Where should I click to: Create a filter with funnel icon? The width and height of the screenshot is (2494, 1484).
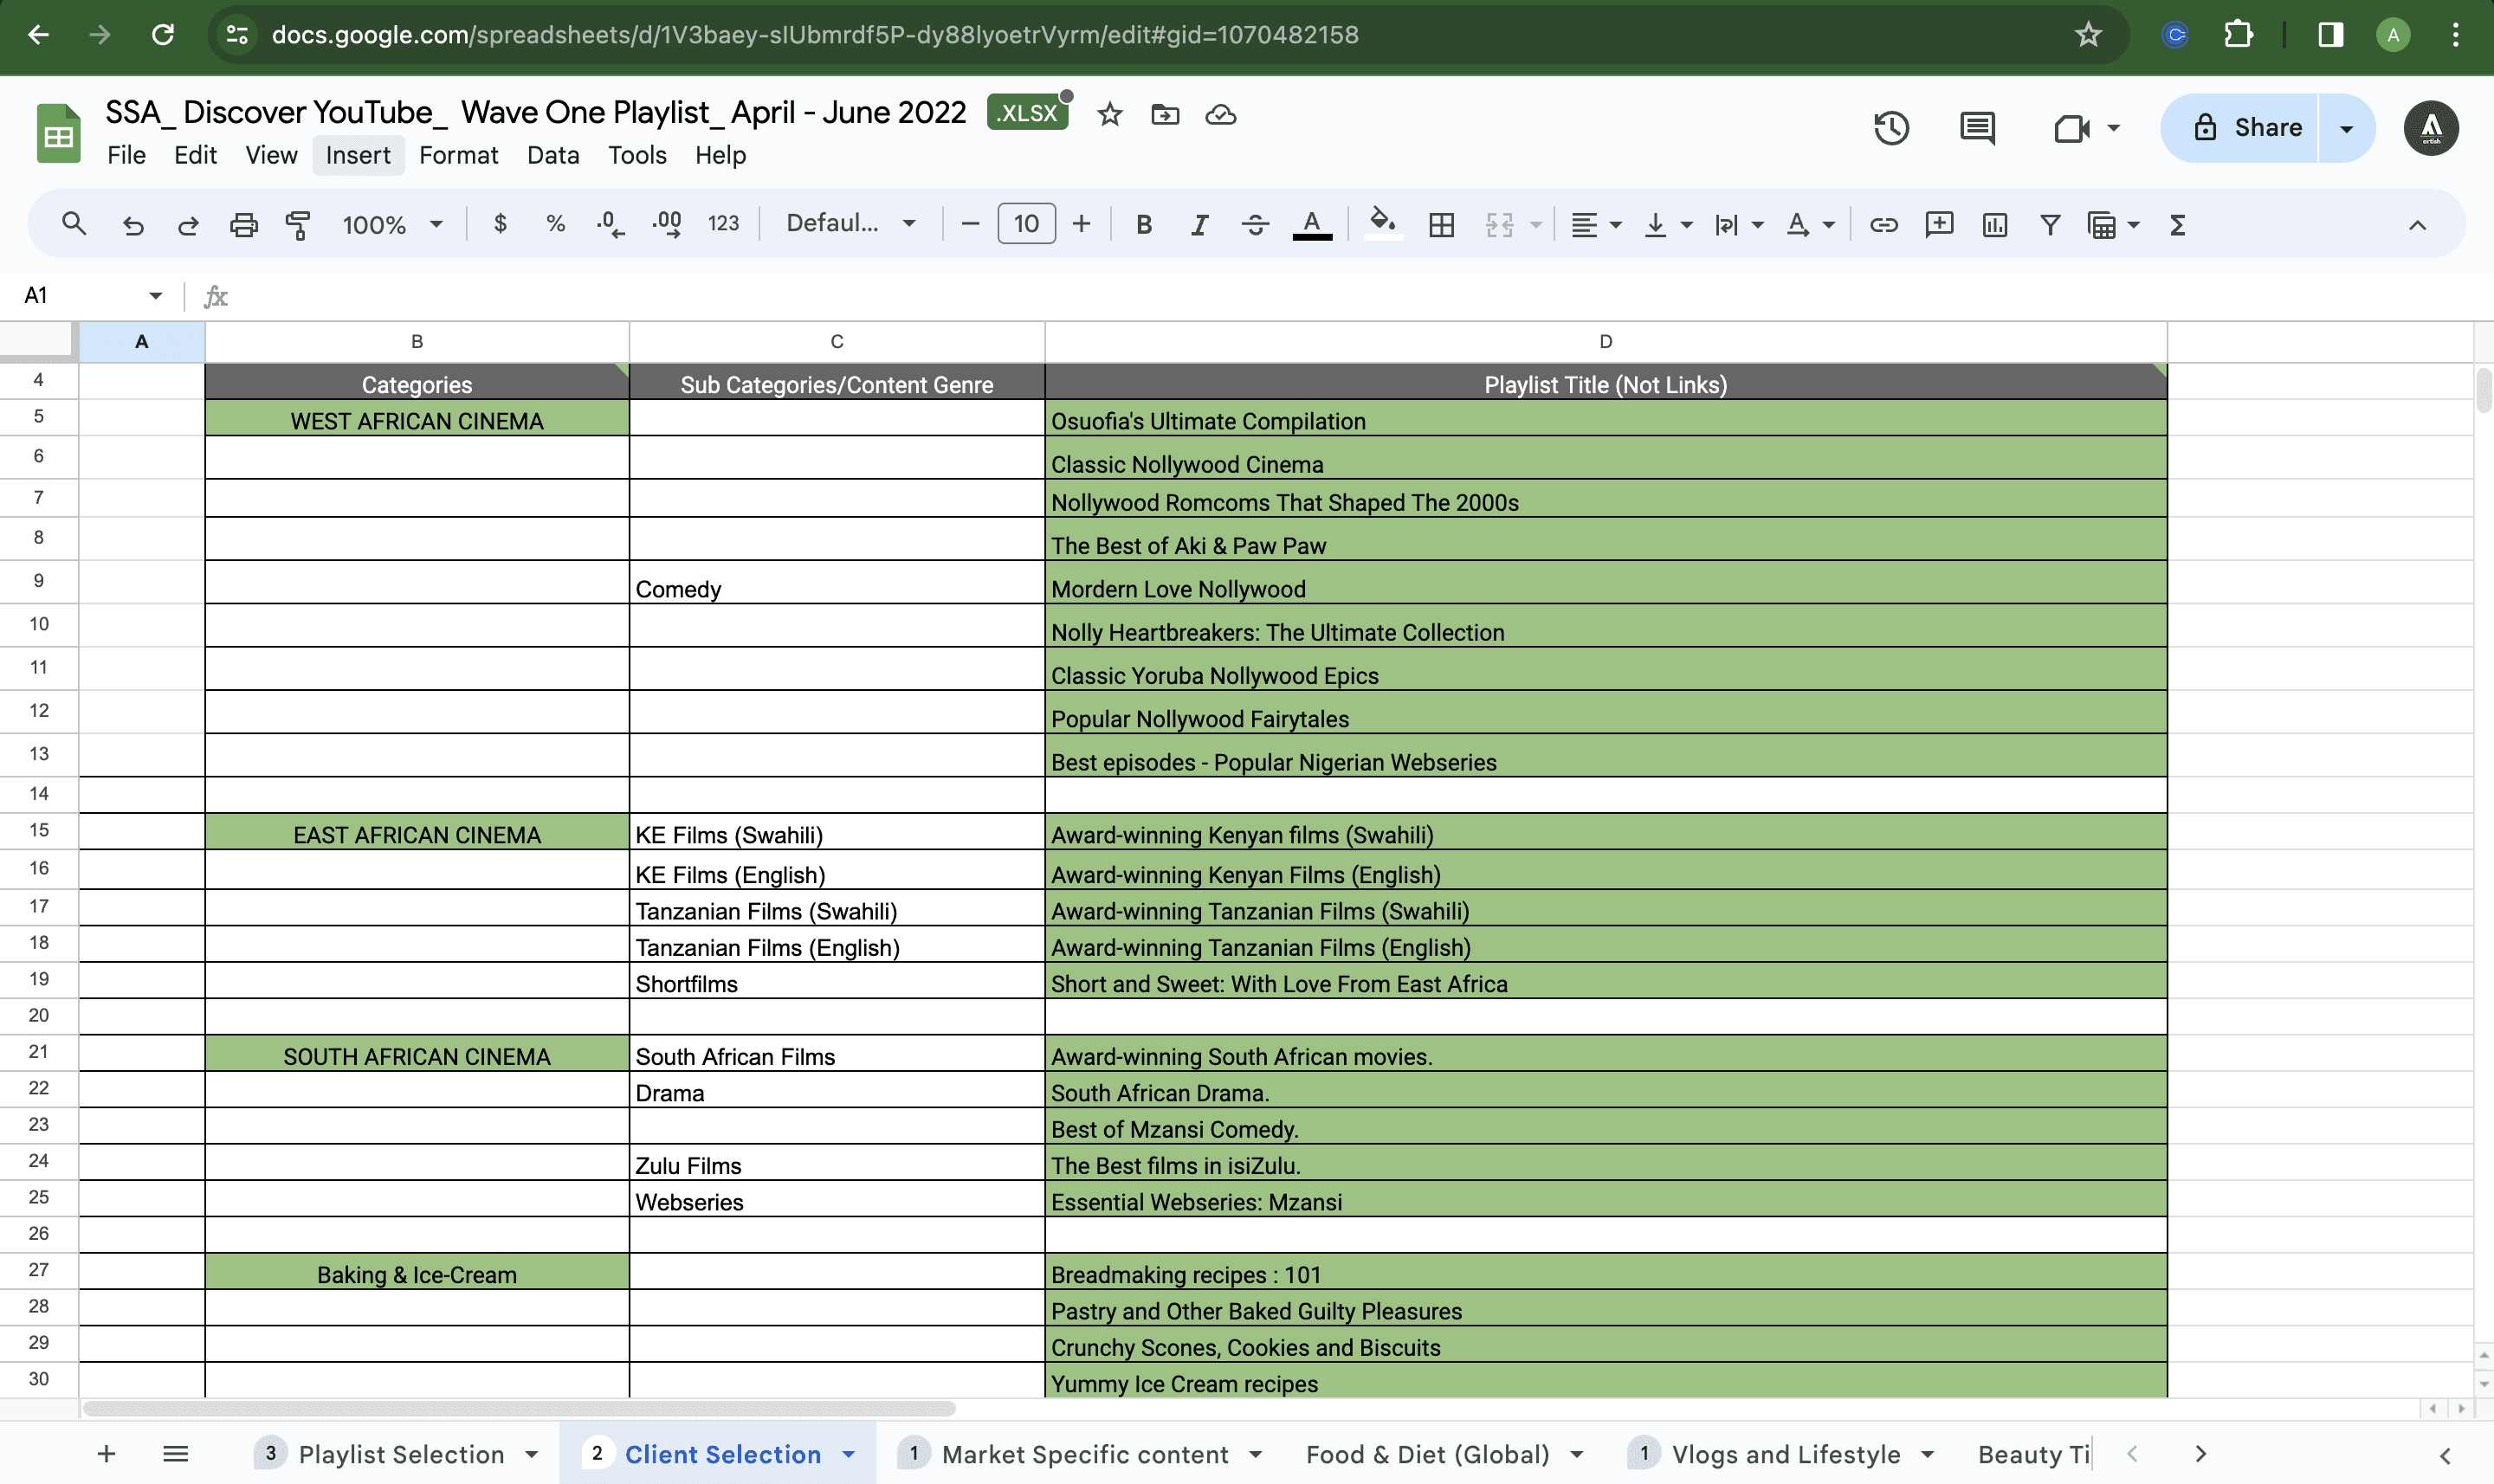point(2050,224)
